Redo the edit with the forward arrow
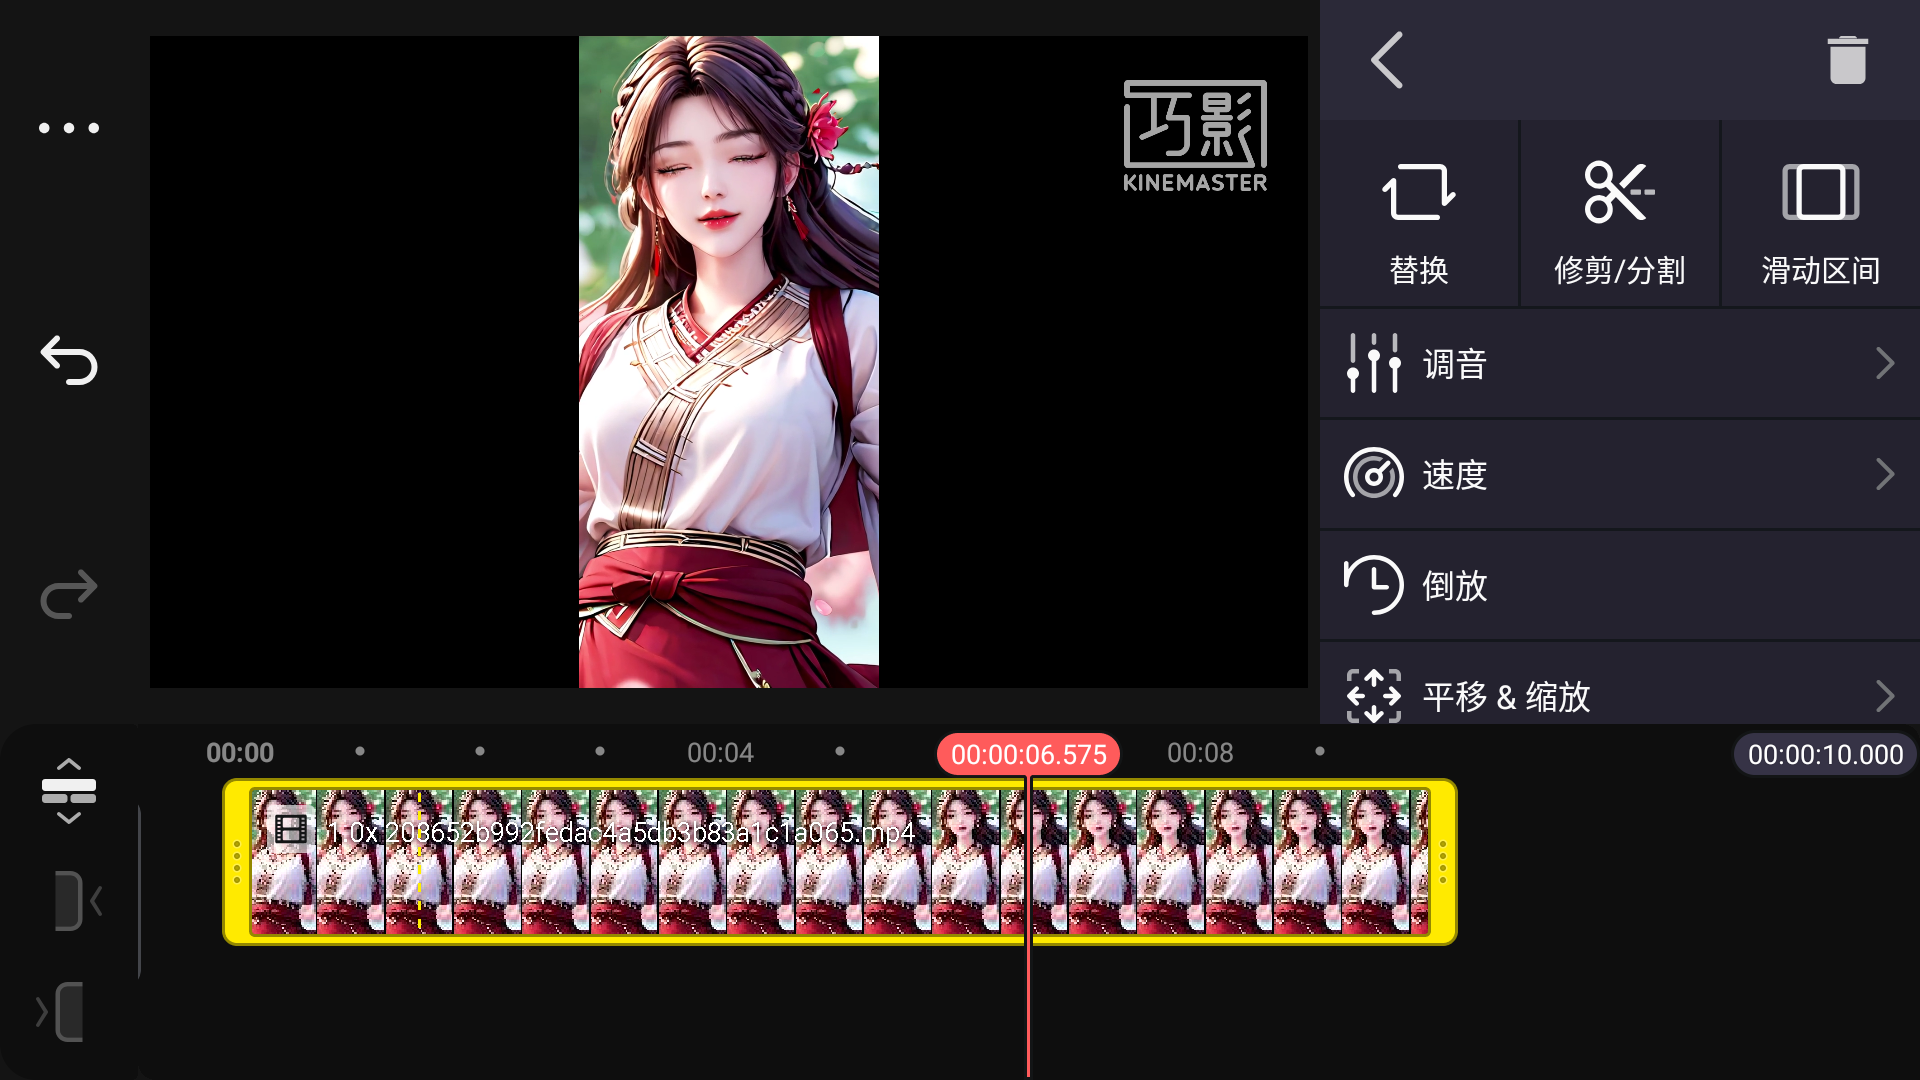Viewport: 1920px width, 1080px height. 69,595
